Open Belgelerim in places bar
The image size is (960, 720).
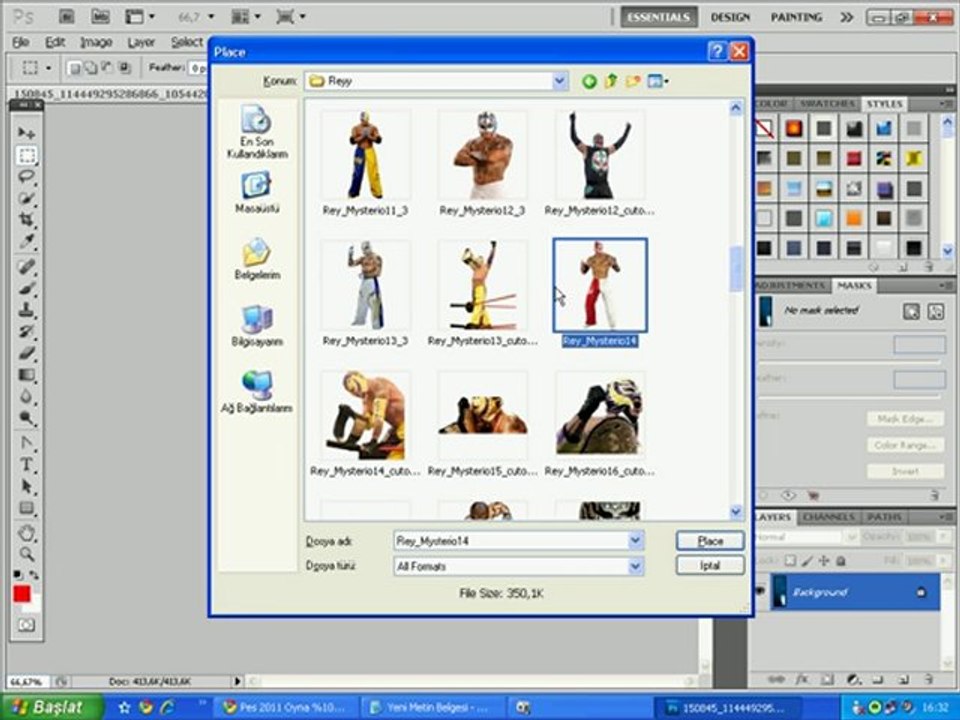point(257,259)
